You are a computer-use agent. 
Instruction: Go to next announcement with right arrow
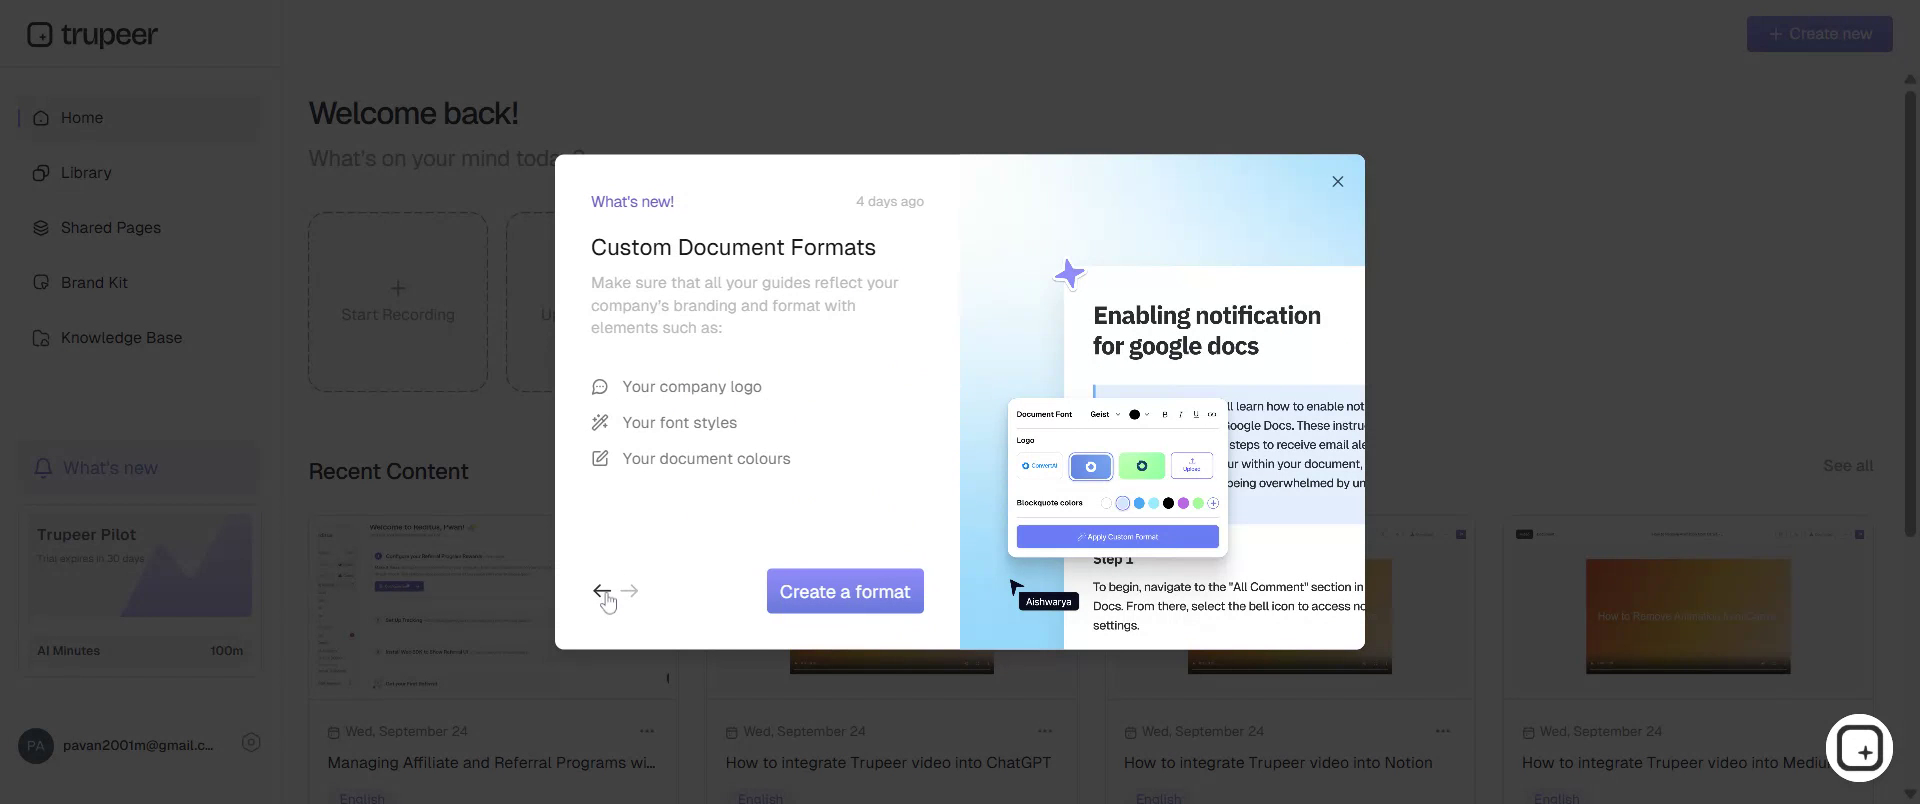pyautogui.click(x=629, y=591)
